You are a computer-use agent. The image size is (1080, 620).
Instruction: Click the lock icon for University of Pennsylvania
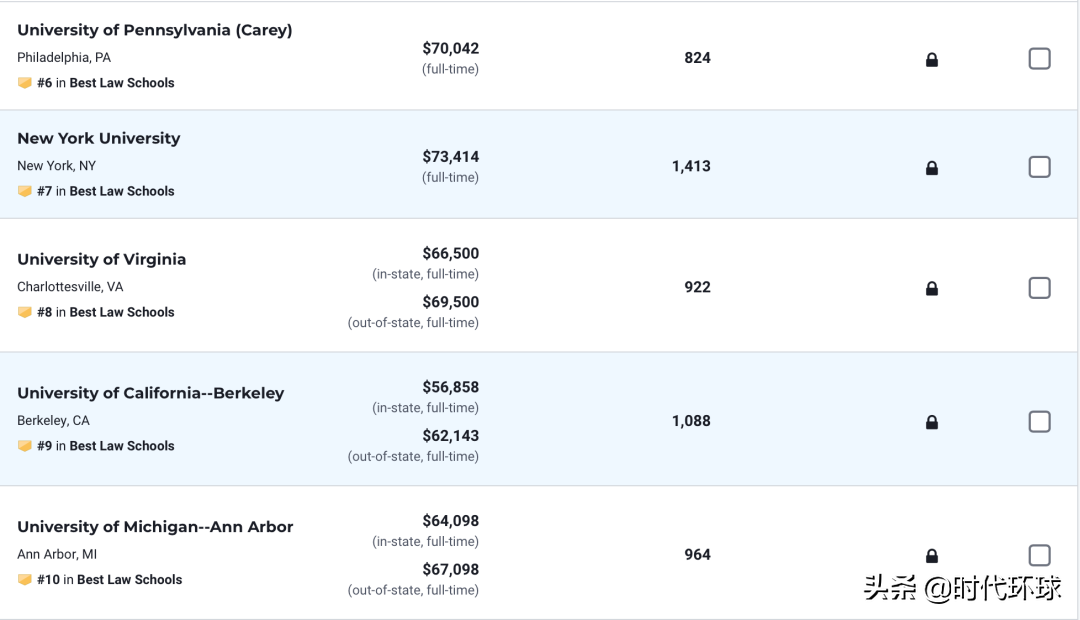point(932,60)
